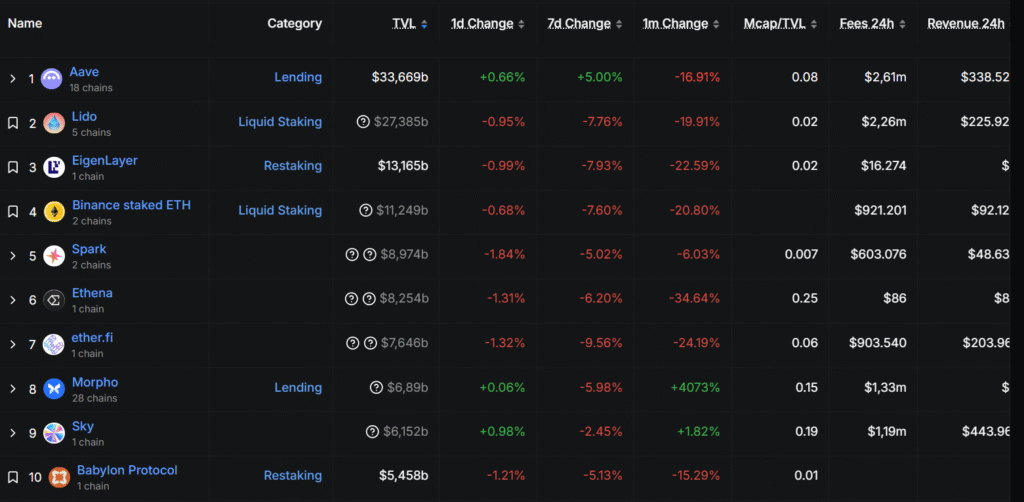1024x502 pixels.
Task: Bookmark the Lido protocol row
Action: [13, 123]
